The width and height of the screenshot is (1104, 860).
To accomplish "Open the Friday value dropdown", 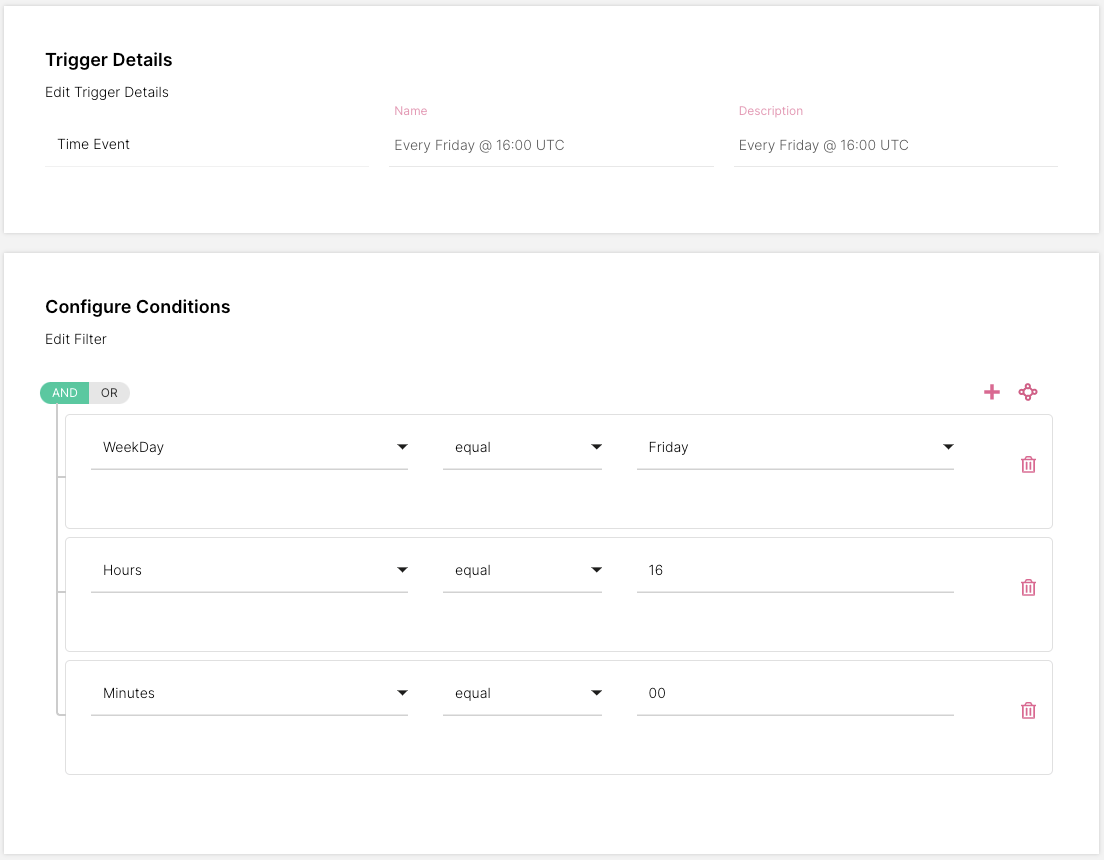I will [x=794, y=447].
